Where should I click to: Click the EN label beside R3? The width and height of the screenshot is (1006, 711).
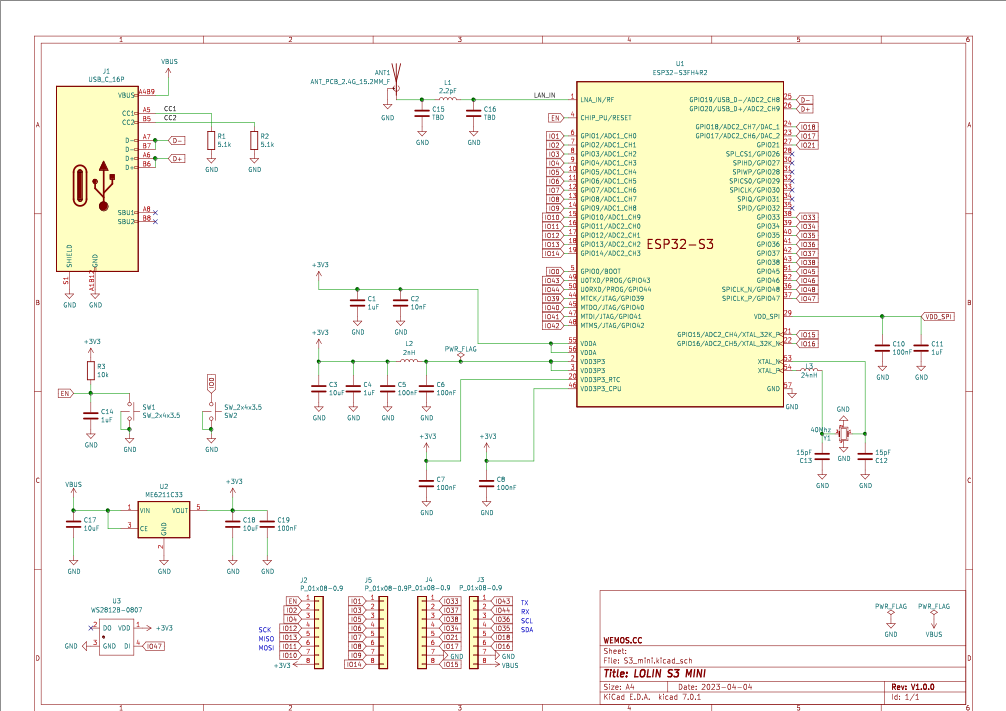click(66, 393)
